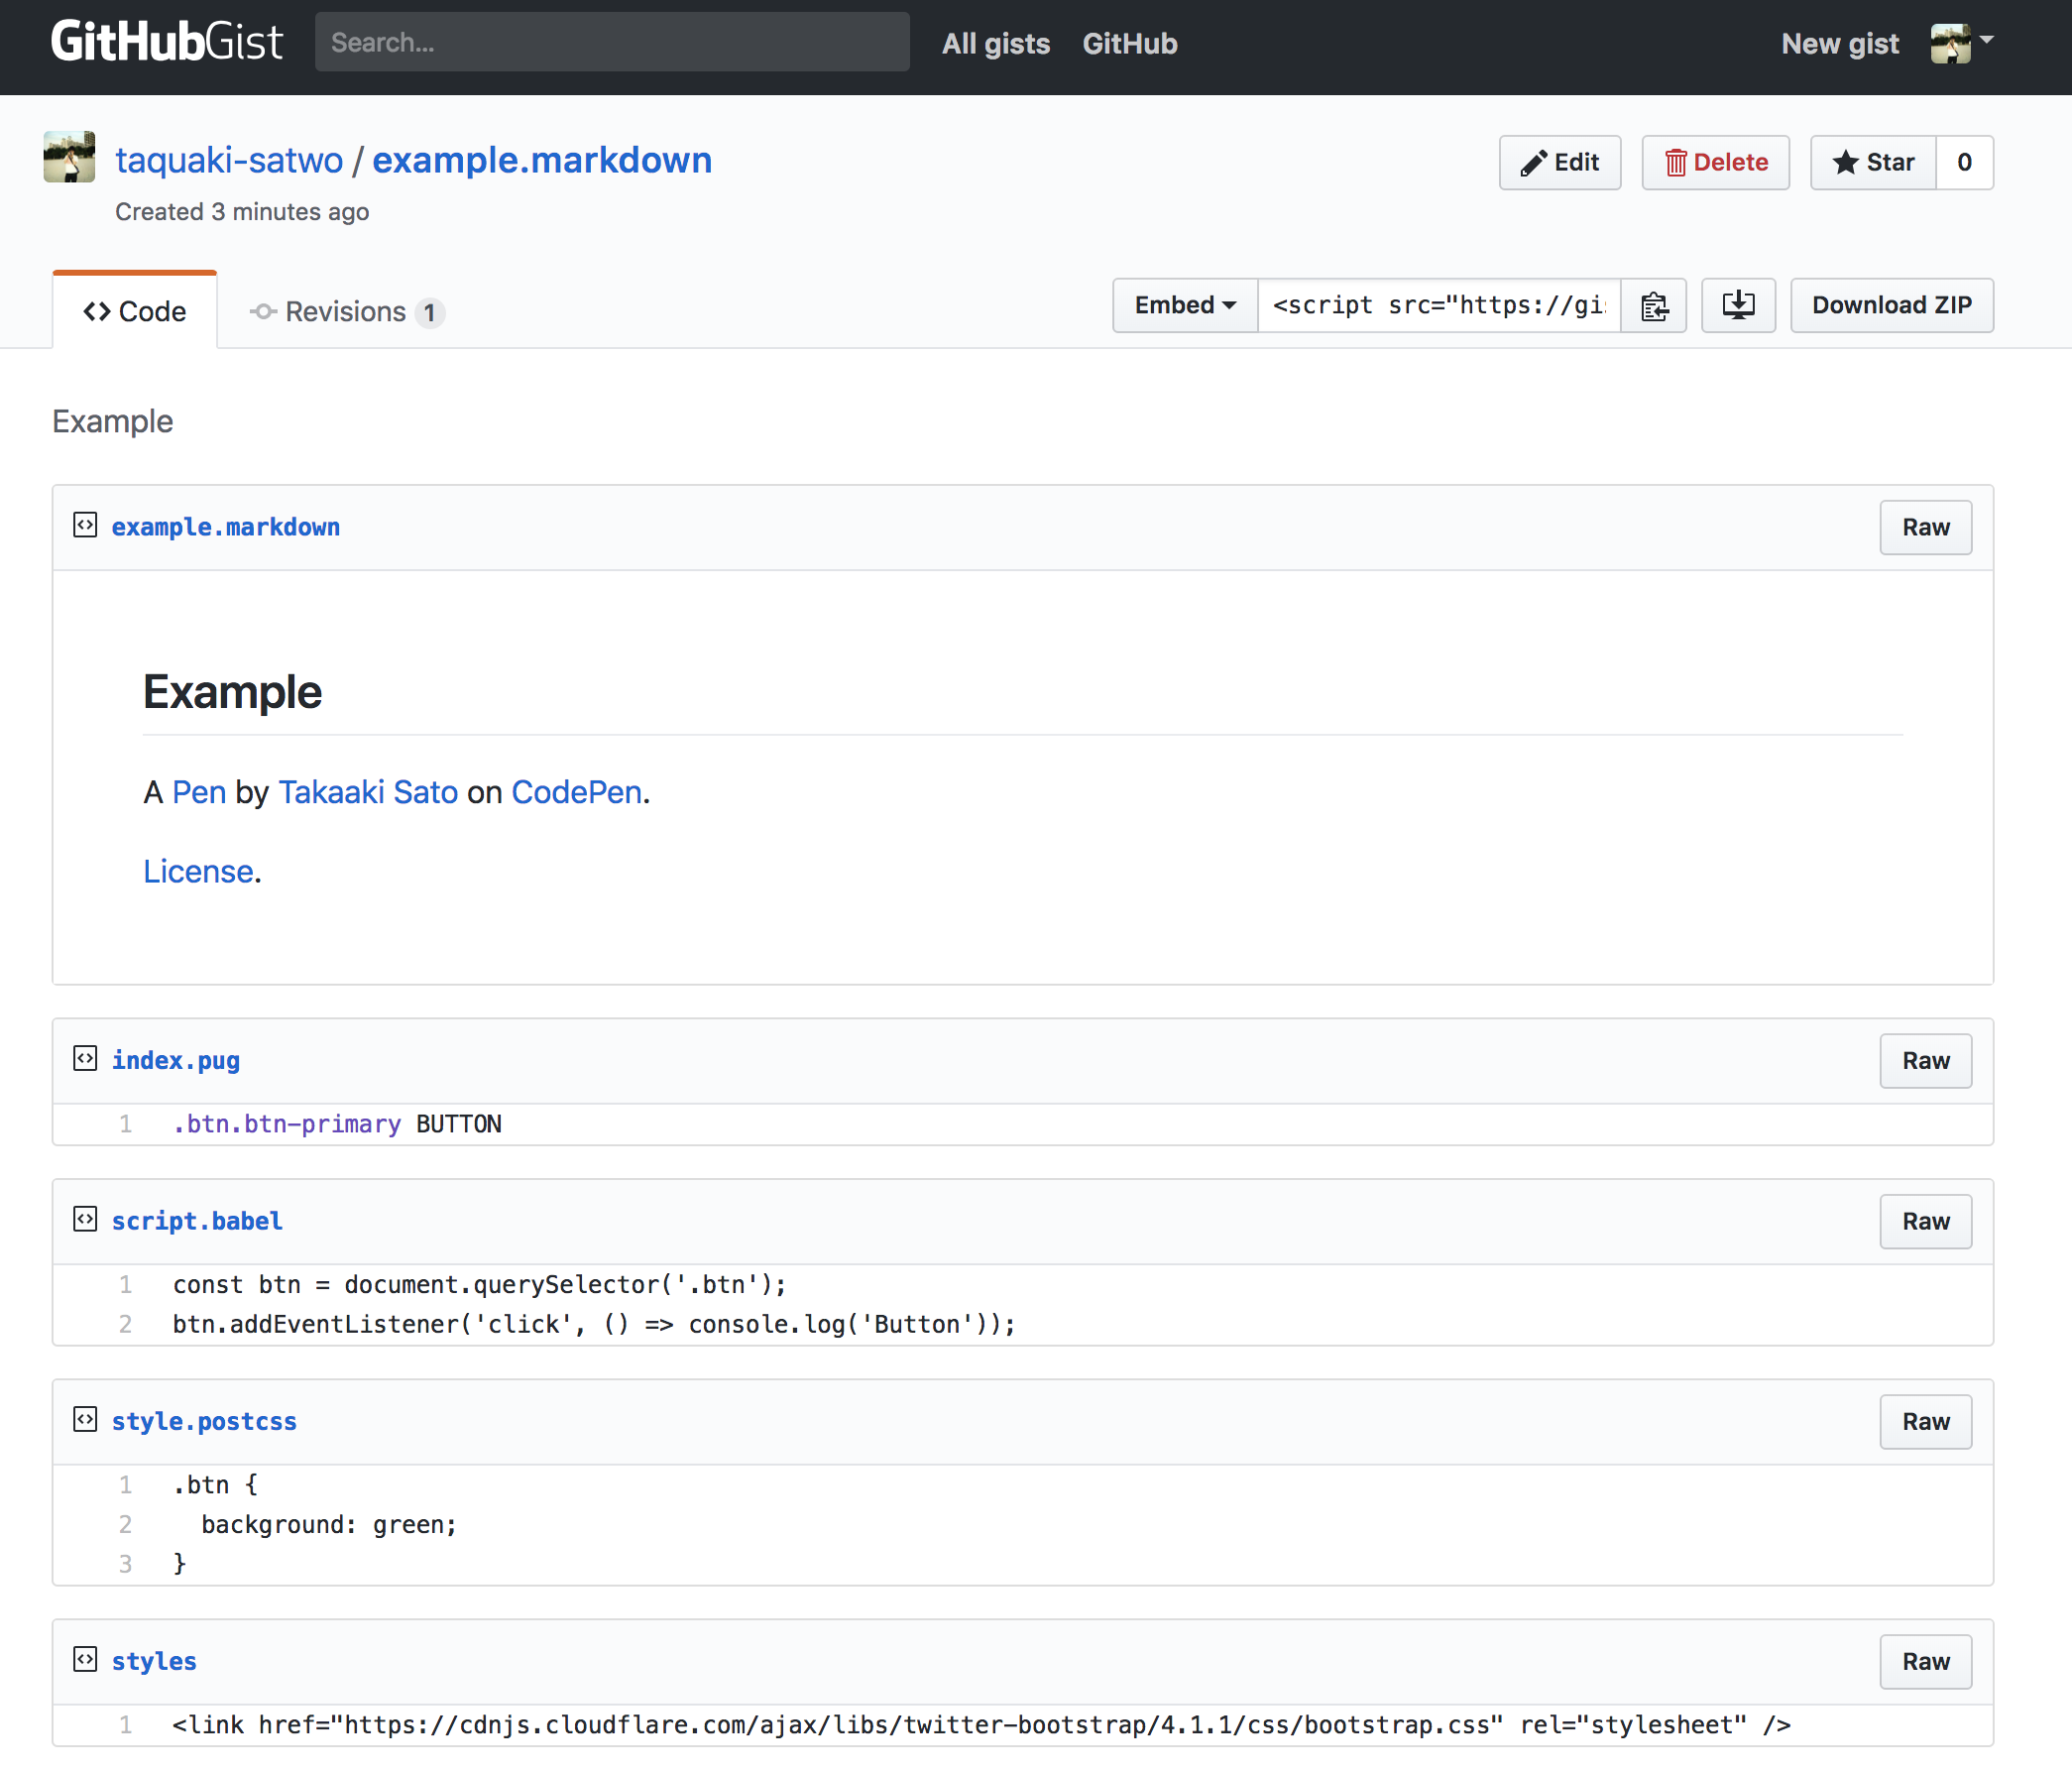
Task: Open user avatar dropdown menu in header
Action: (1962, 43)
